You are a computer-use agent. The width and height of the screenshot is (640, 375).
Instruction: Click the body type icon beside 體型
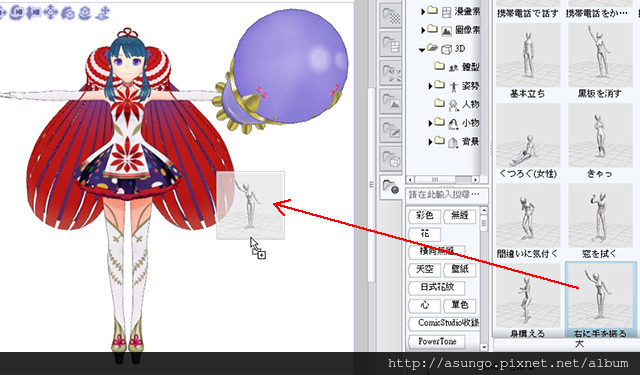pyautogui.click(x=453, y=68)
